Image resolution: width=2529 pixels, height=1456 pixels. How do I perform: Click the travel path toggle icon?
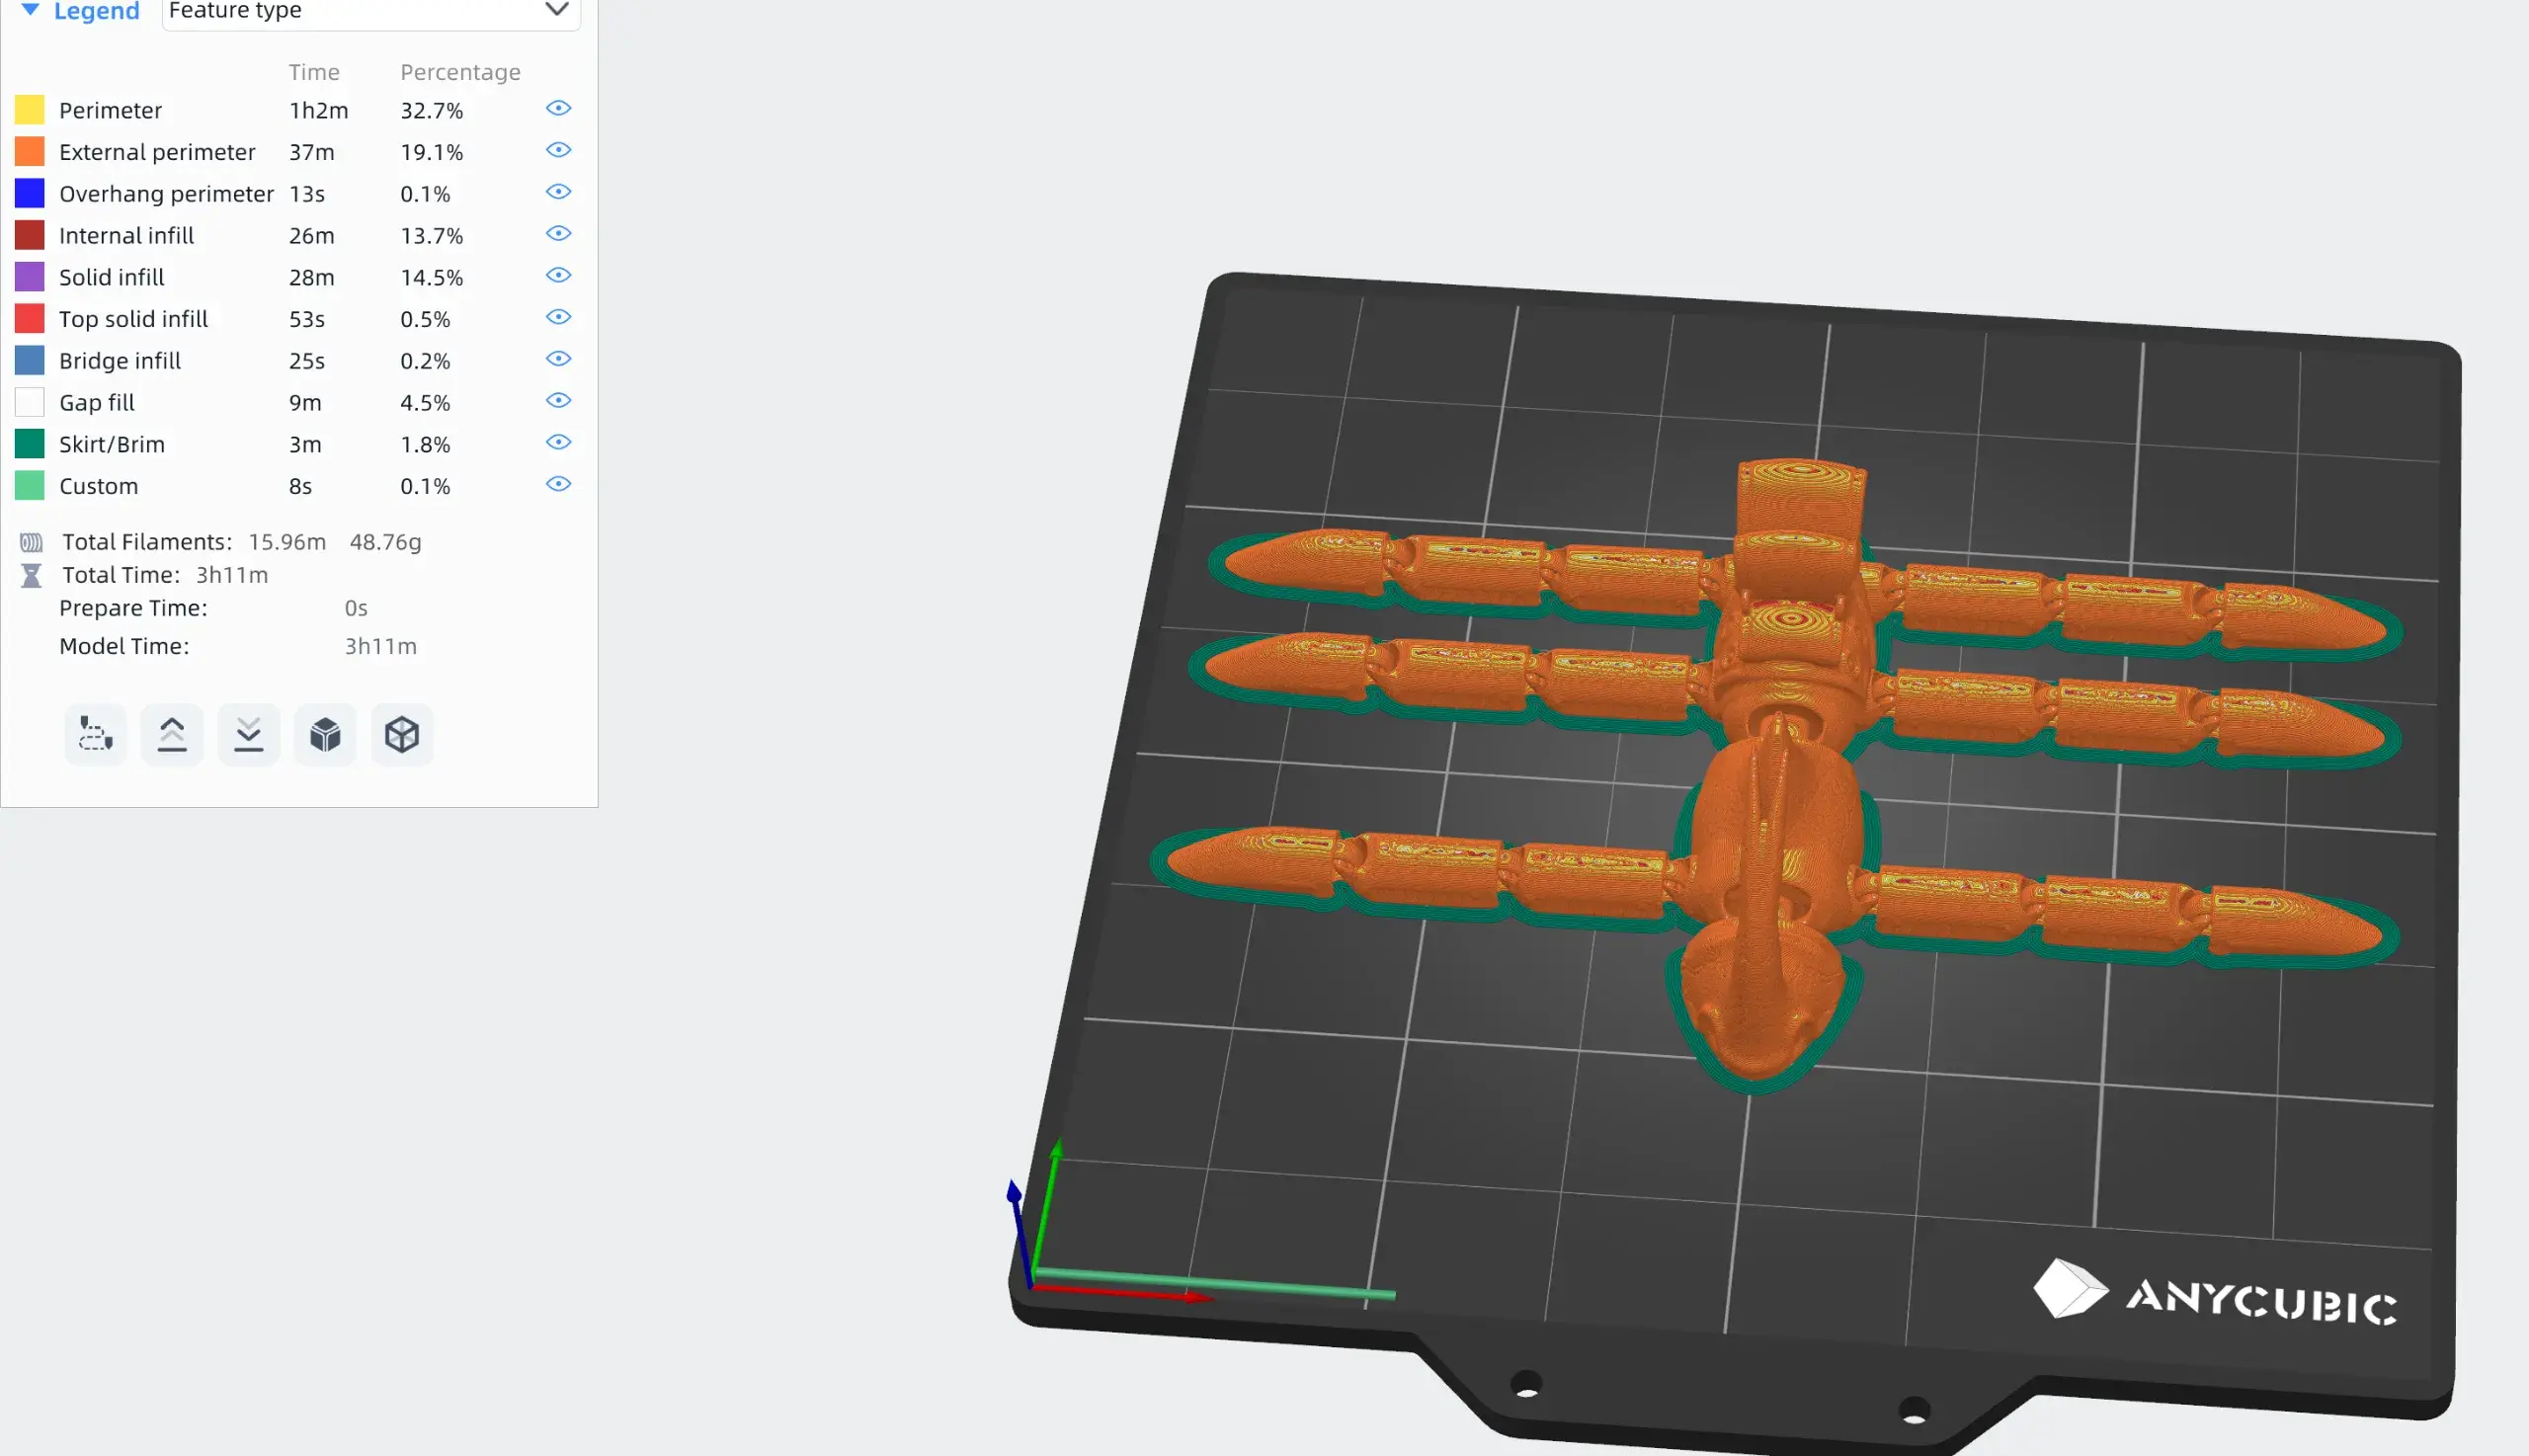(x=95, y=735)
